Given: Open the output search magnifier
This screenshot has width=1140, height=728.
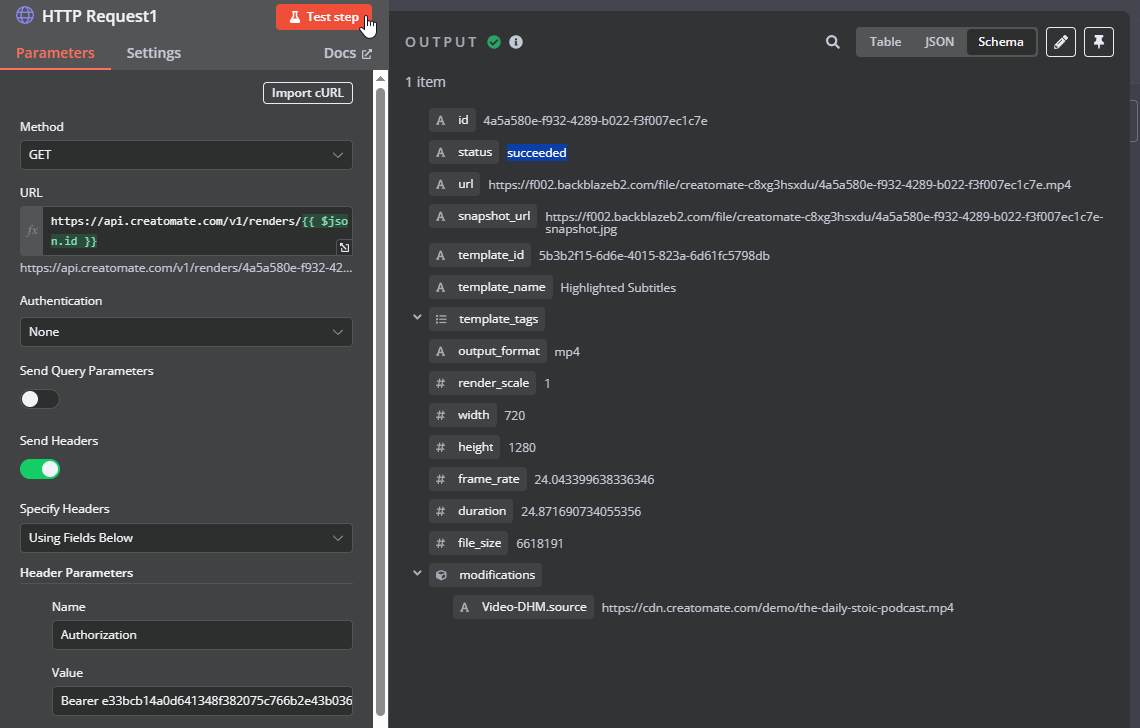Looking at the screenshot, I should tap(832, 42).
